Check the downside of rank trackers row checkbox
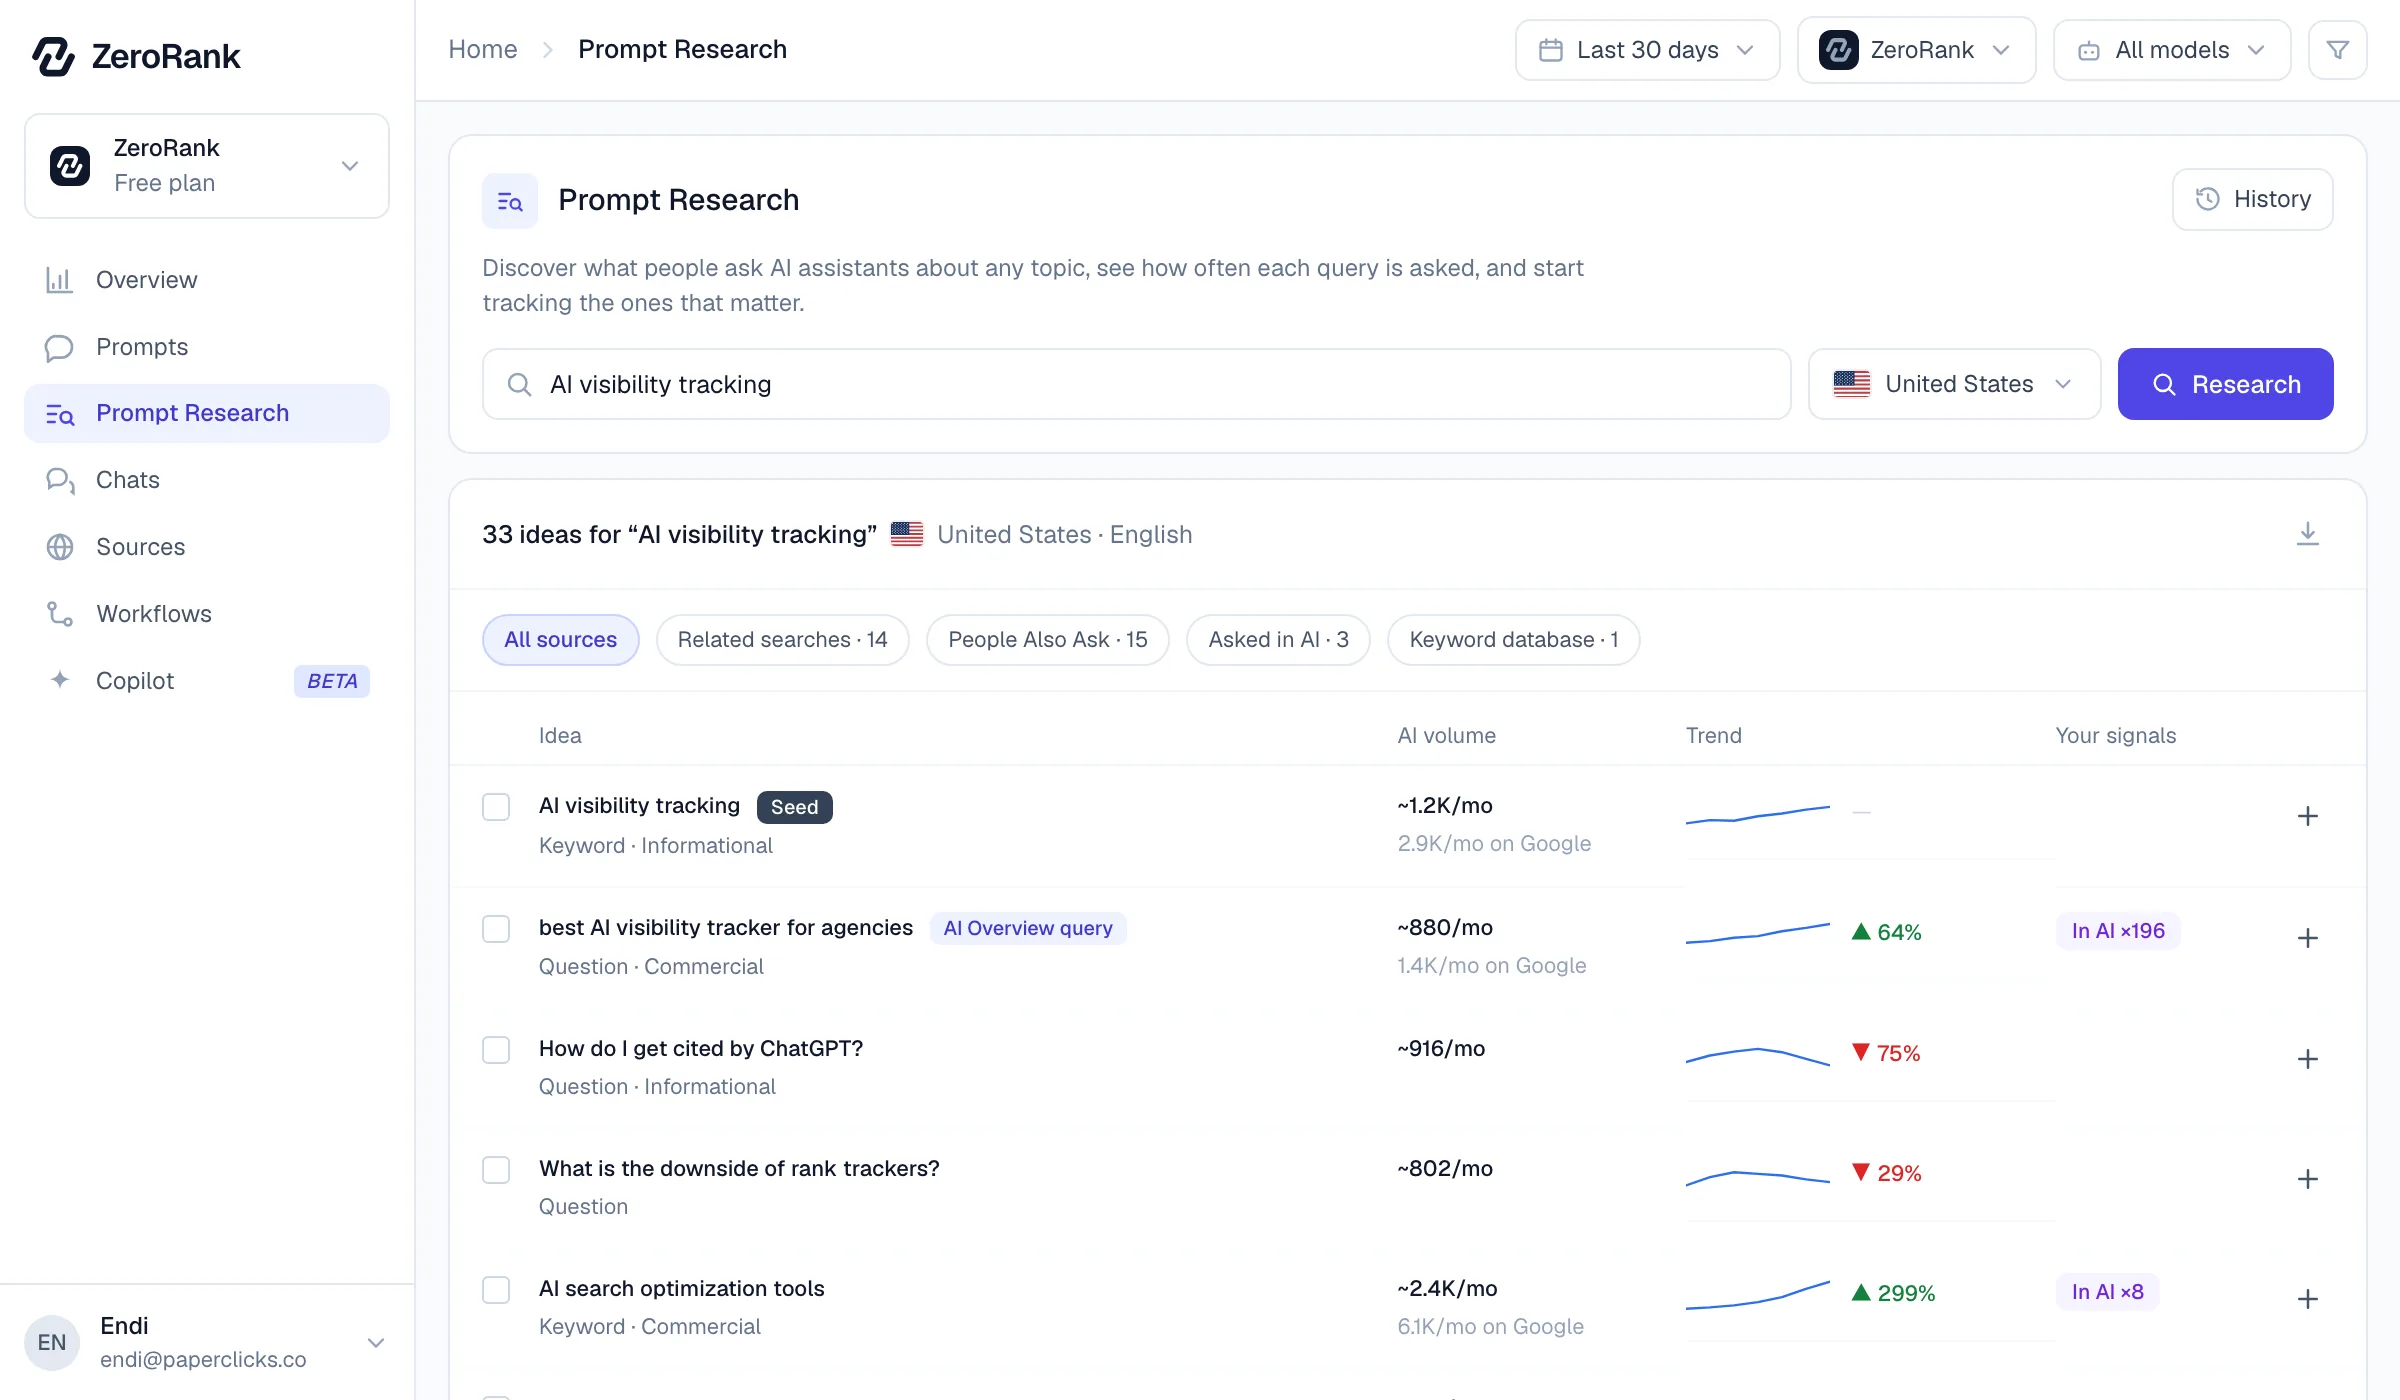Viewport: 2400px width, 1400px height. coord(496,1170)
